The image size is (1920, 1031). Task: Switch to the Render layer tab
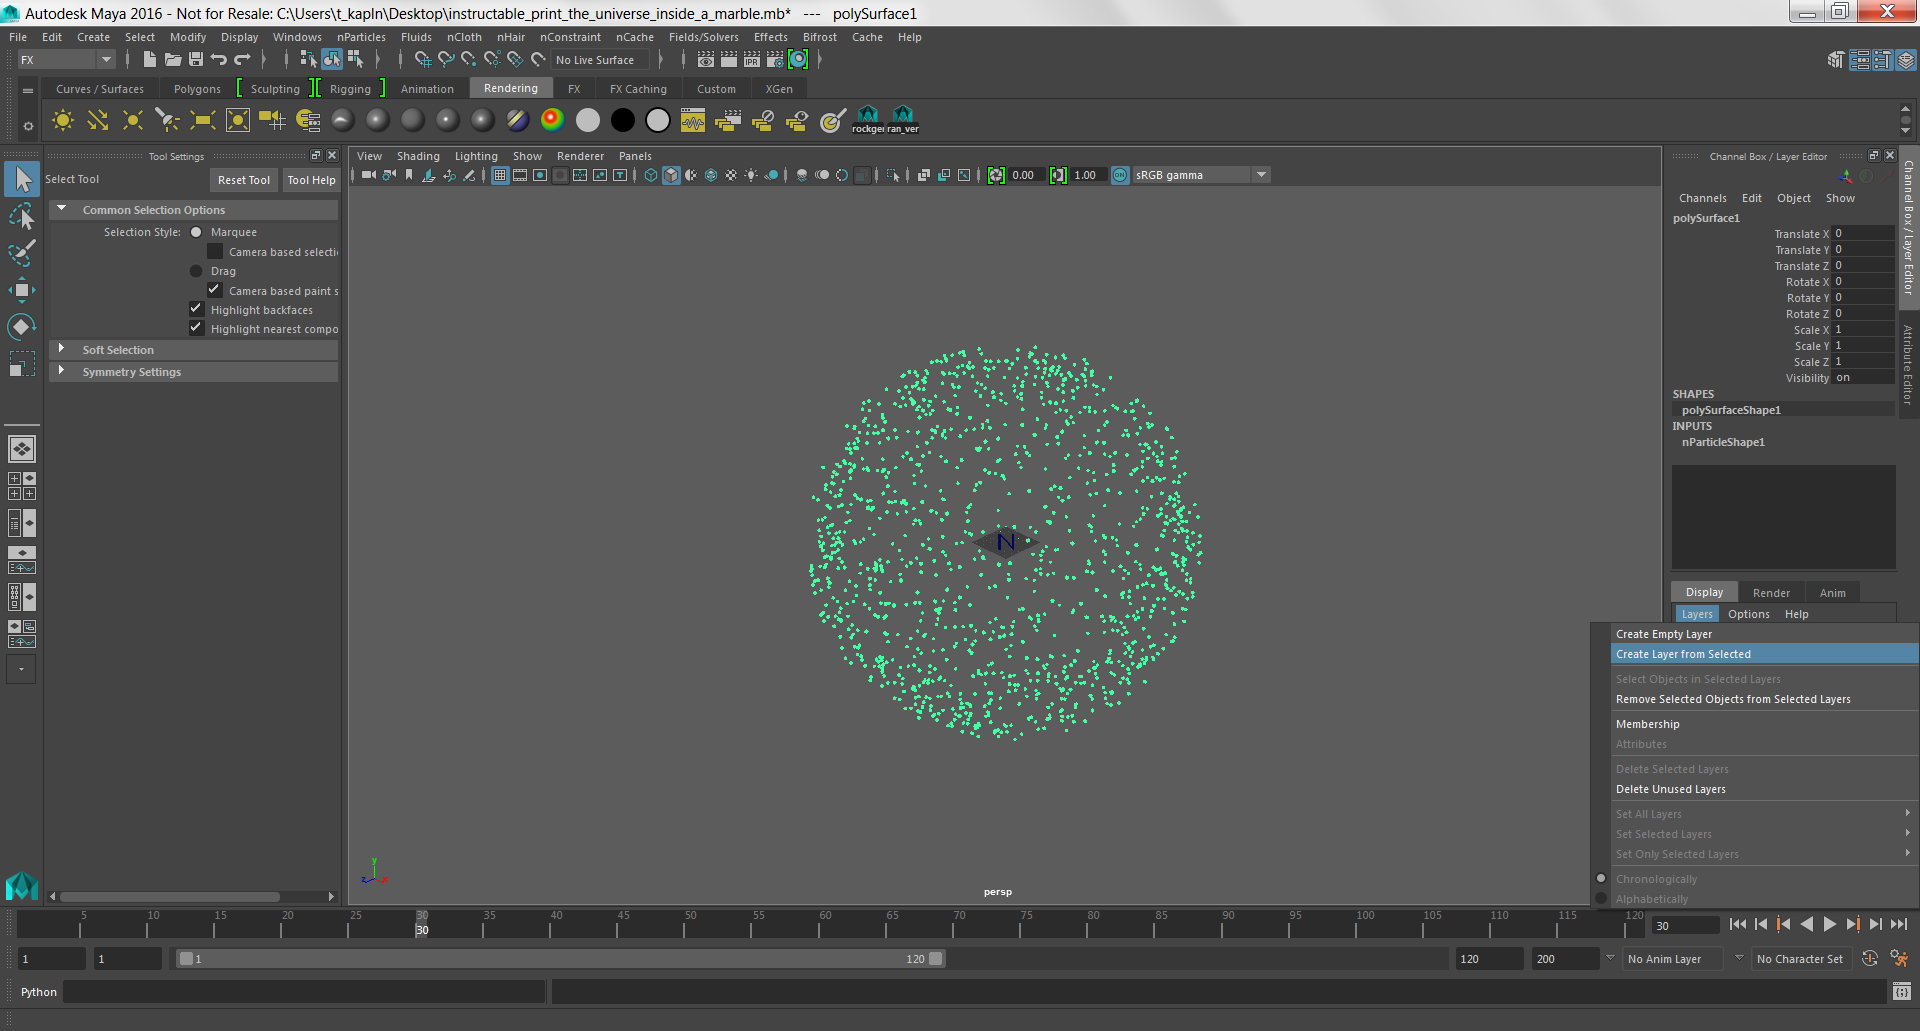(1771, 593)
